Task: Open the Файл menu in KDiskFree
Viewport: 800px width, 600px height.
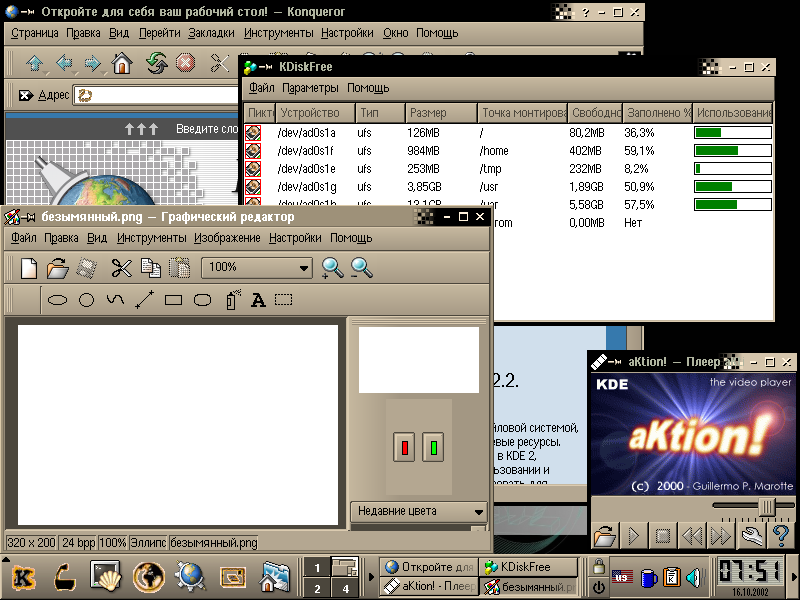Action: click(x=262, y=88)
